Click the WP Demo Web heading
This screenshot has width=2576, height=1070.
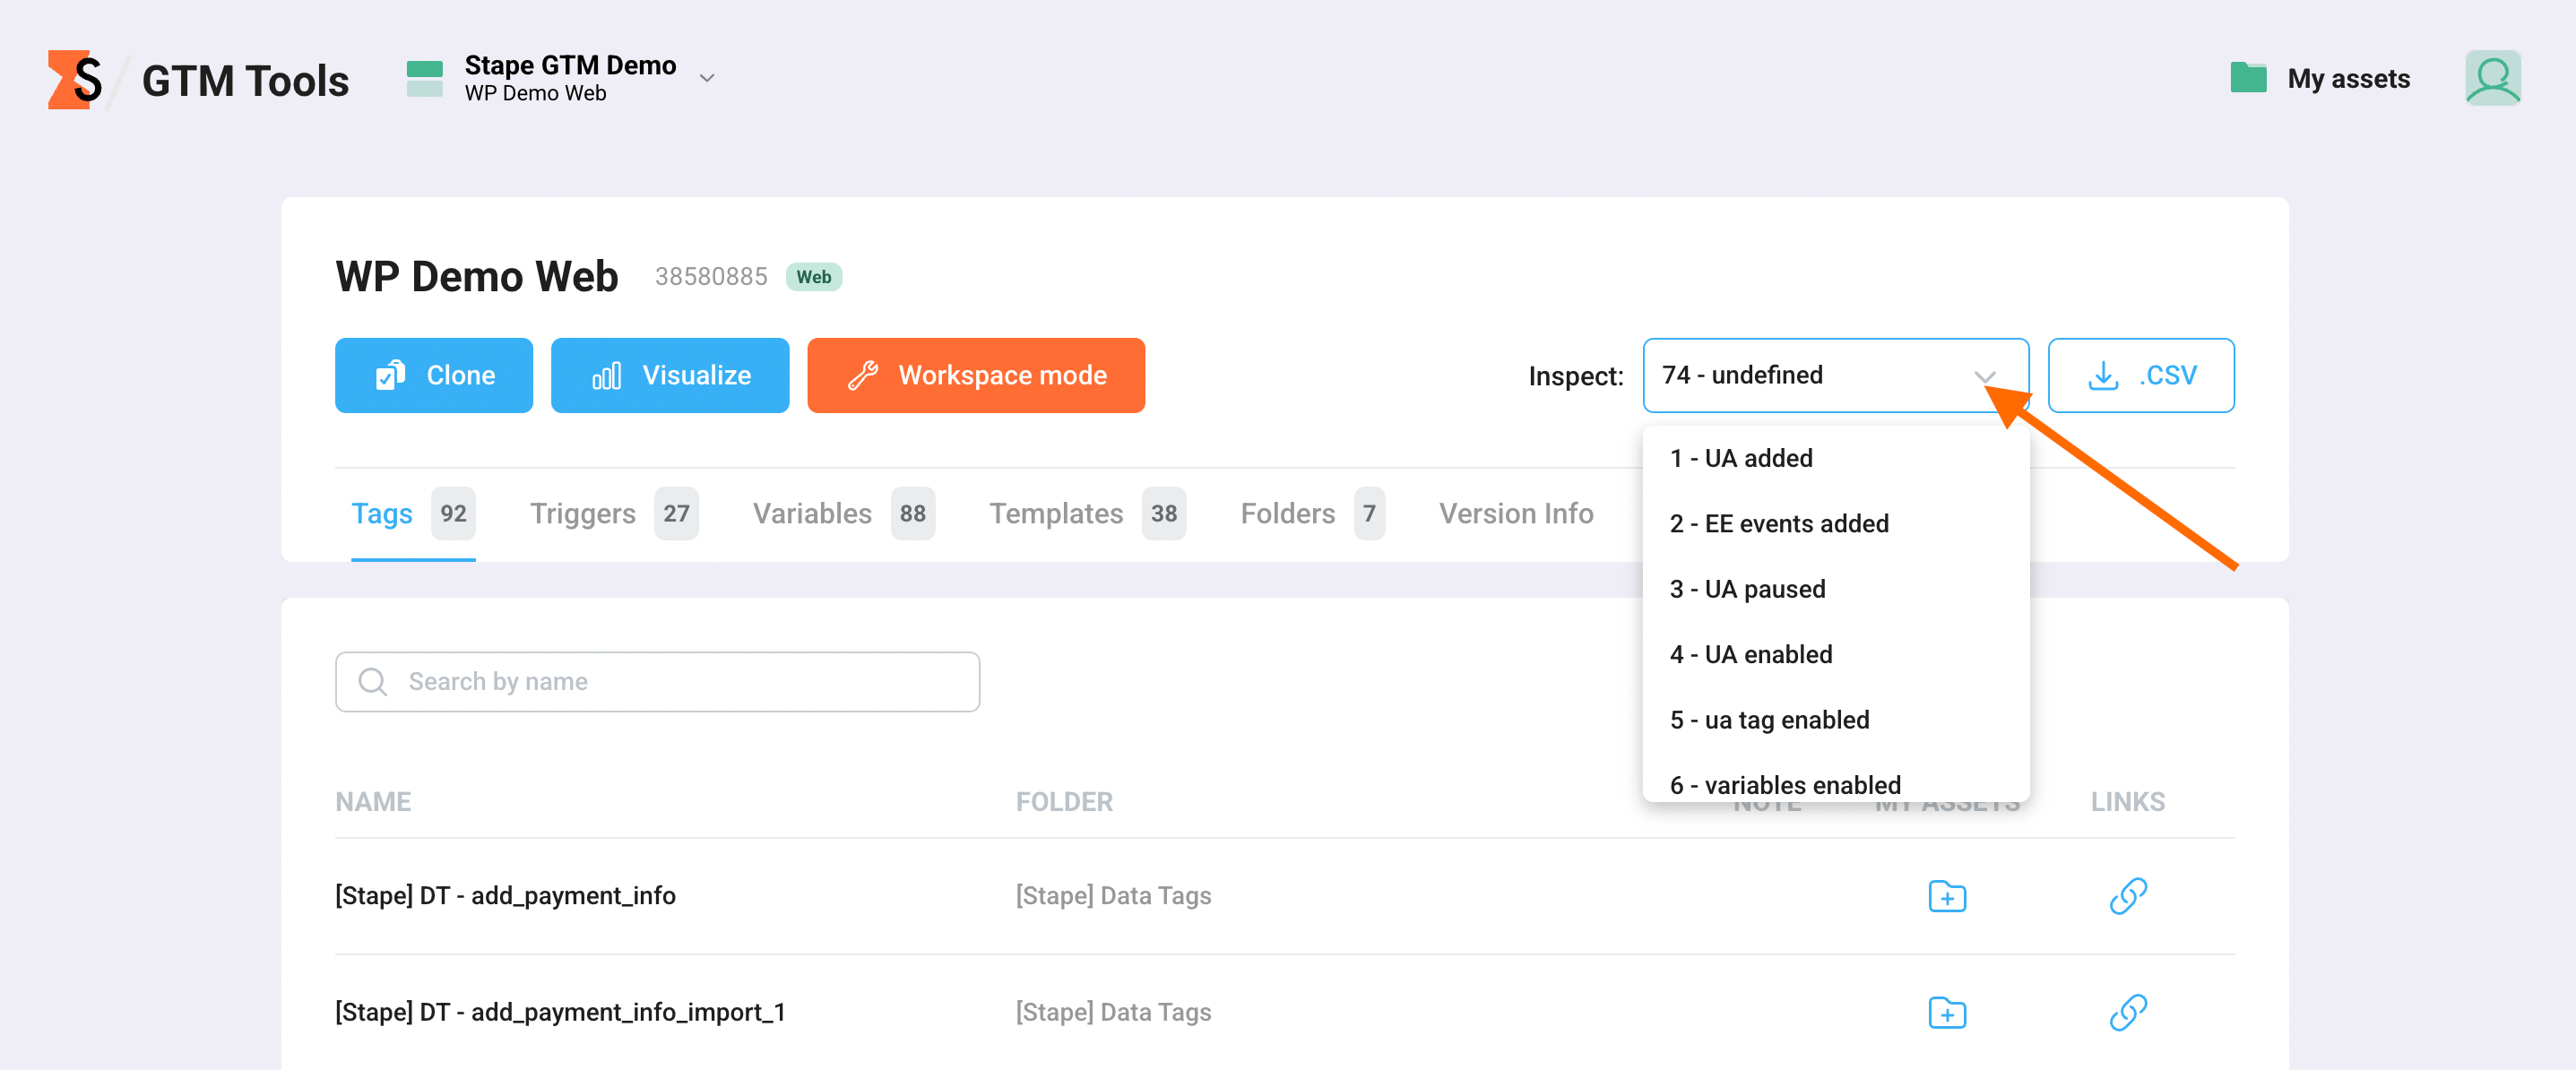(x=477, y=277)
